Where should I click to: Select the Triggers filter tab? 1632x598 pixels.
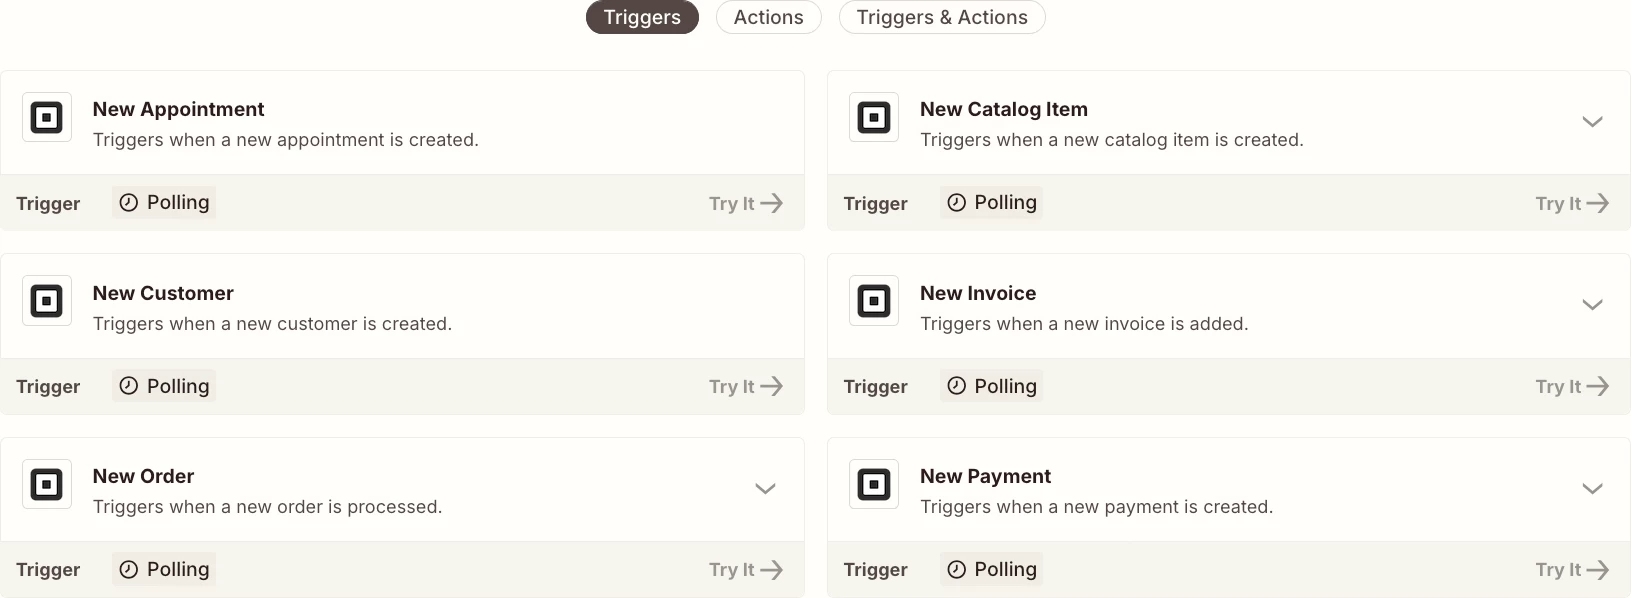point(642,18)
